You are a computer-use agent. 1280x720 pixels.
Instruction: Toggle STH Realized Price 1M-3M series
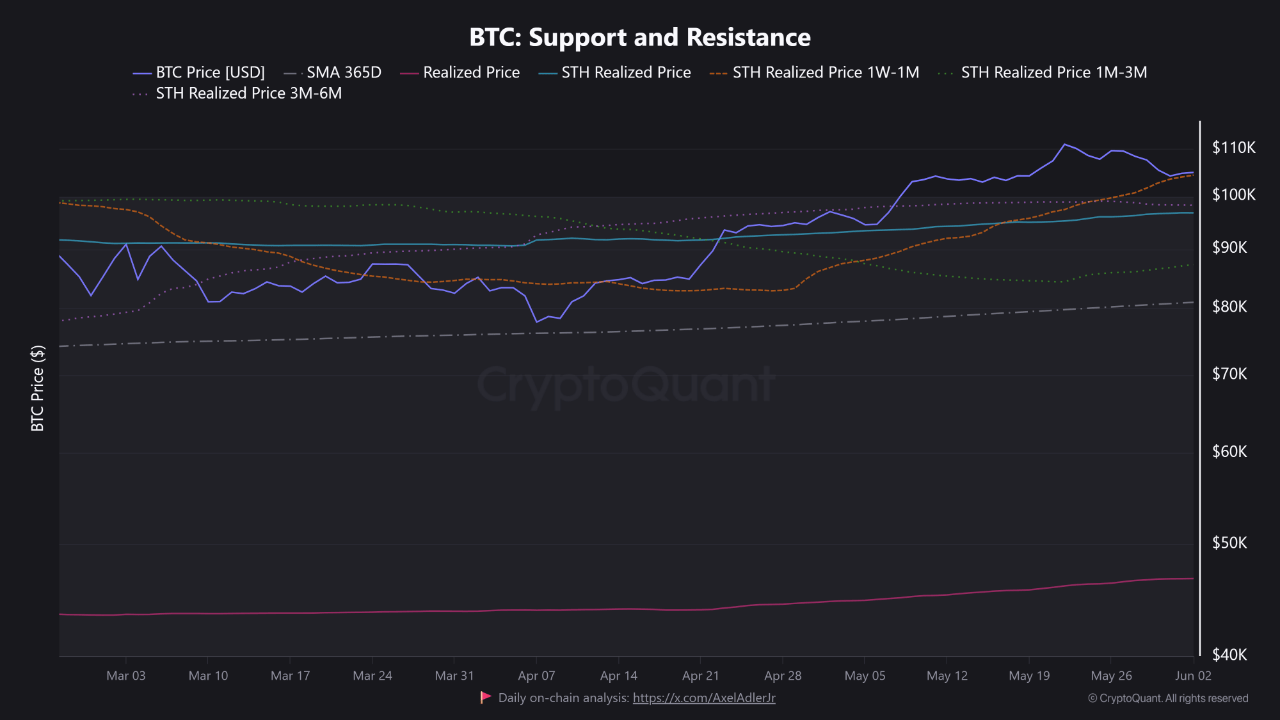[1053, 72]
